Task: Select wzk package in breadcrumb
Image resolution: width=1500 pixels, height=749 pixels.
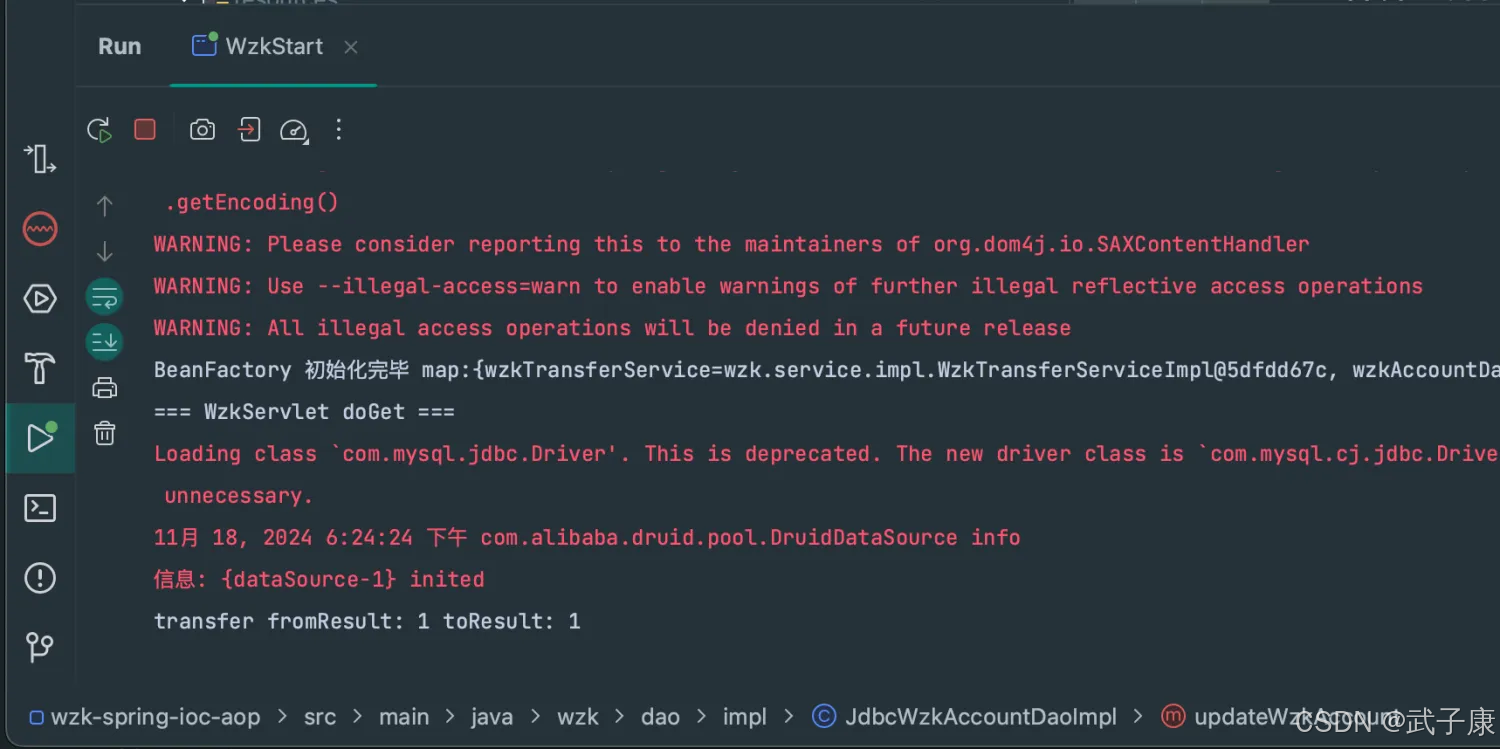Action: [578, 717]
